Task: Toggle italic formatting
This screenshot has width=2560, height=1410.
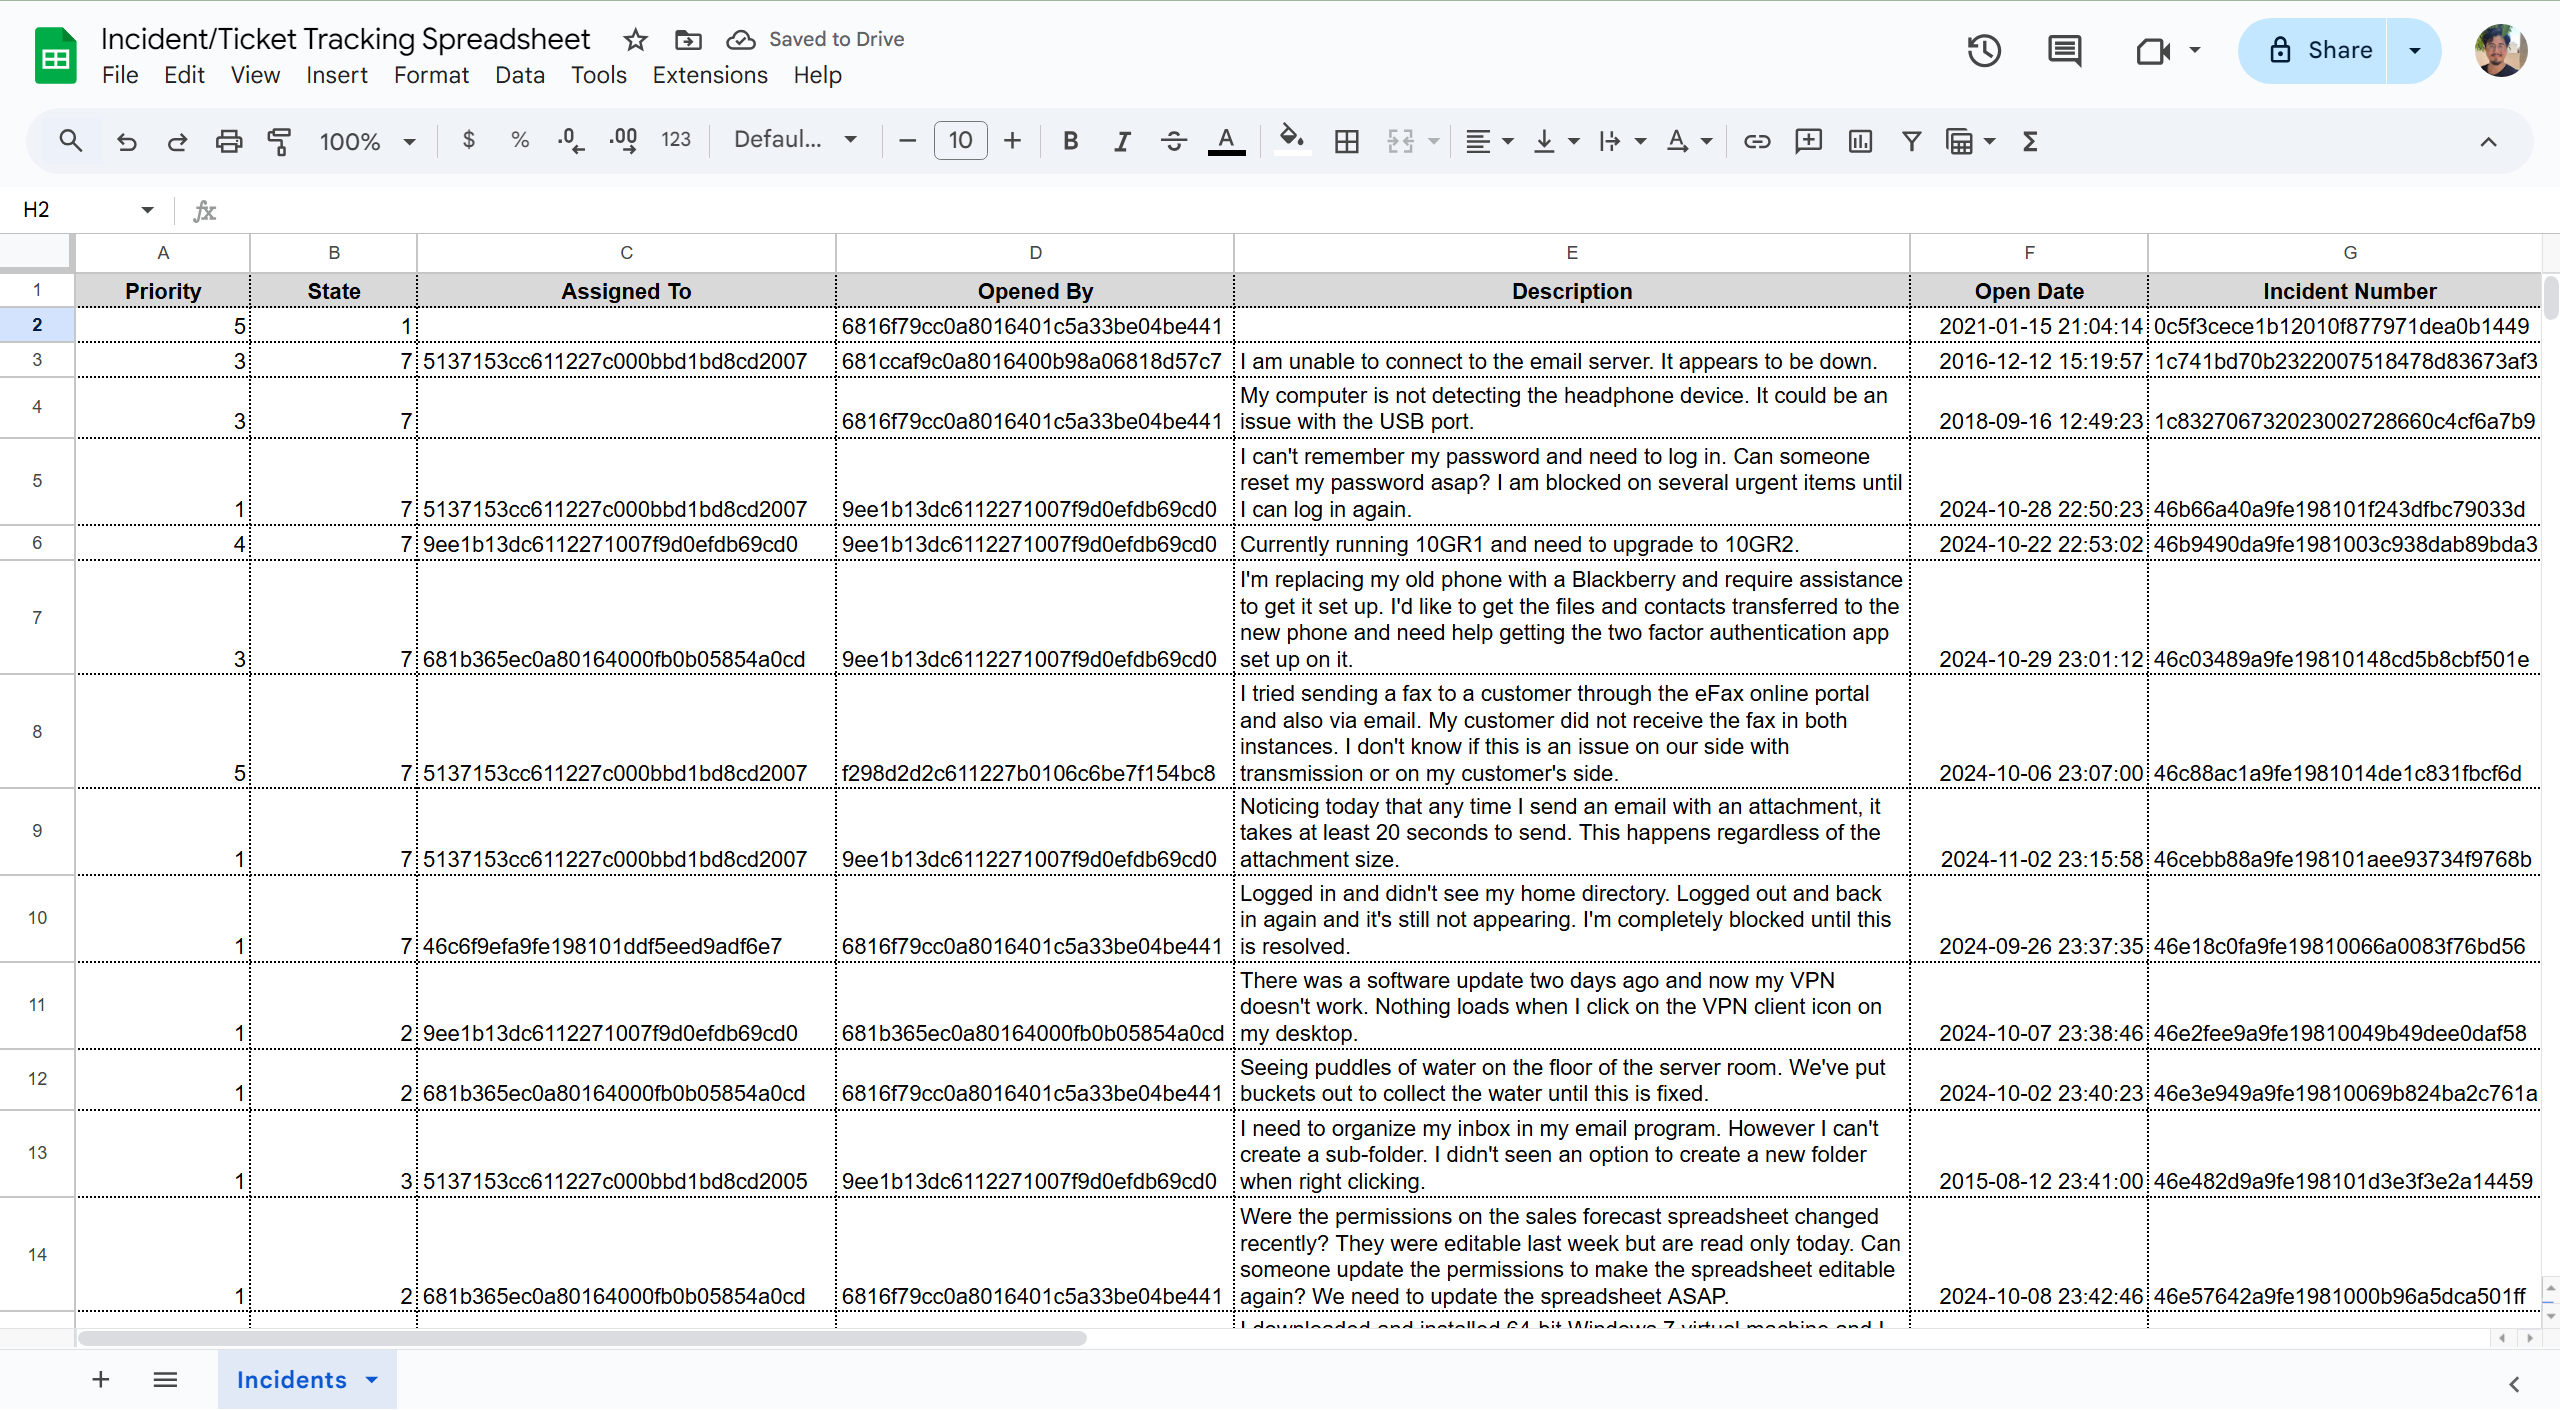Action: click(x=1122, y=141)
